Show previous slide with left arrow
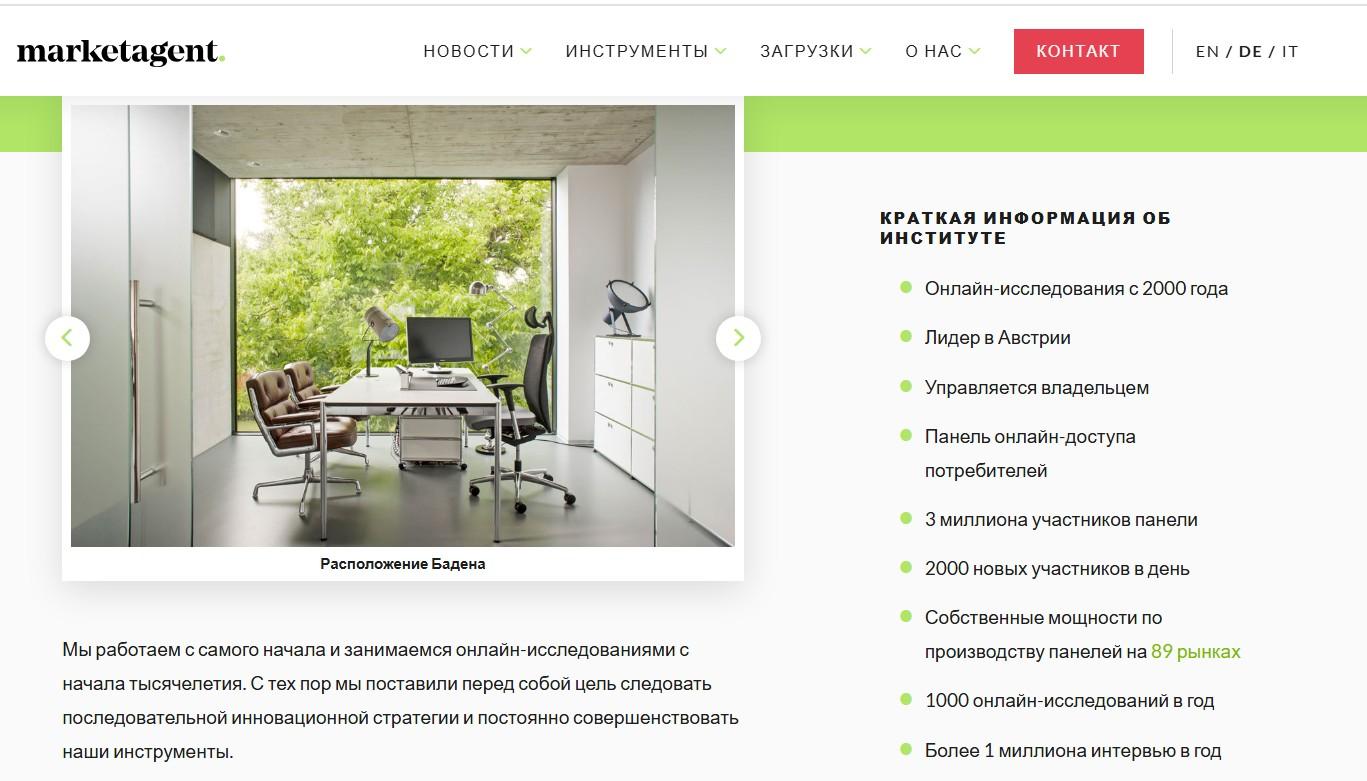1367x781 pixels. pos(68,338)
